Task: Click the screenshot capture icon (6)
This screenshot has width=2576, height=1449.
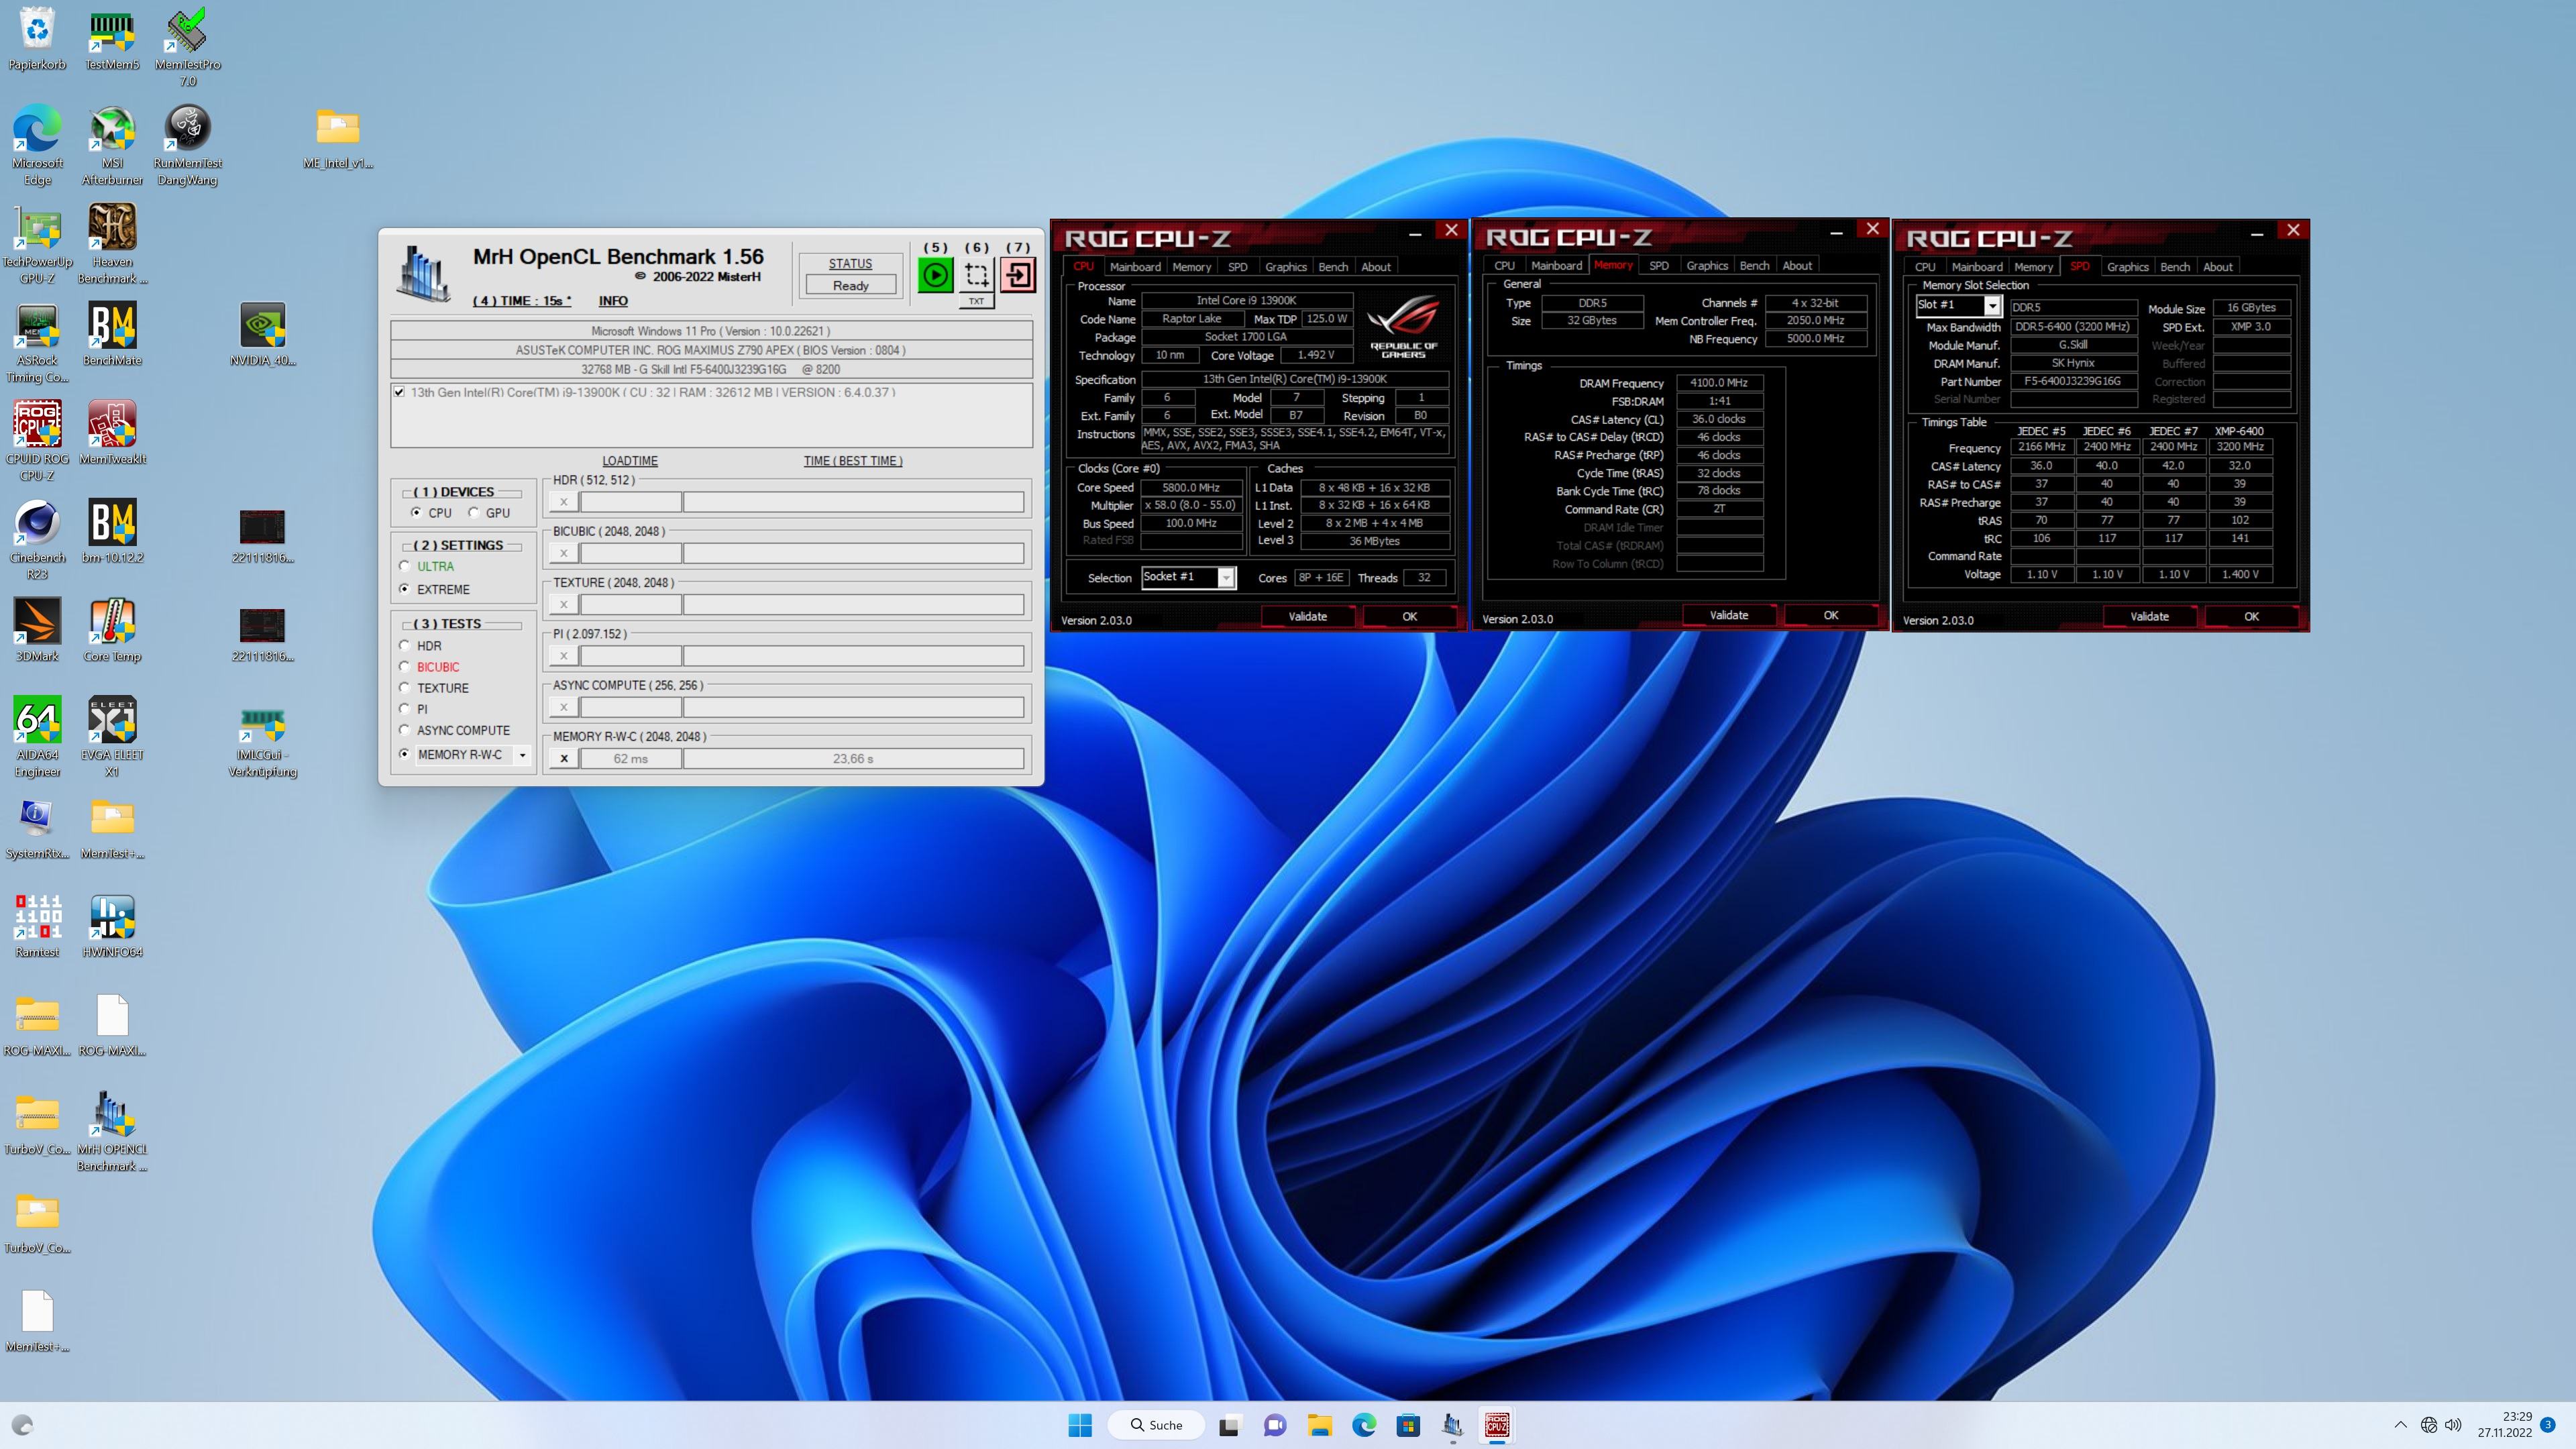Action: coord(977,275)
